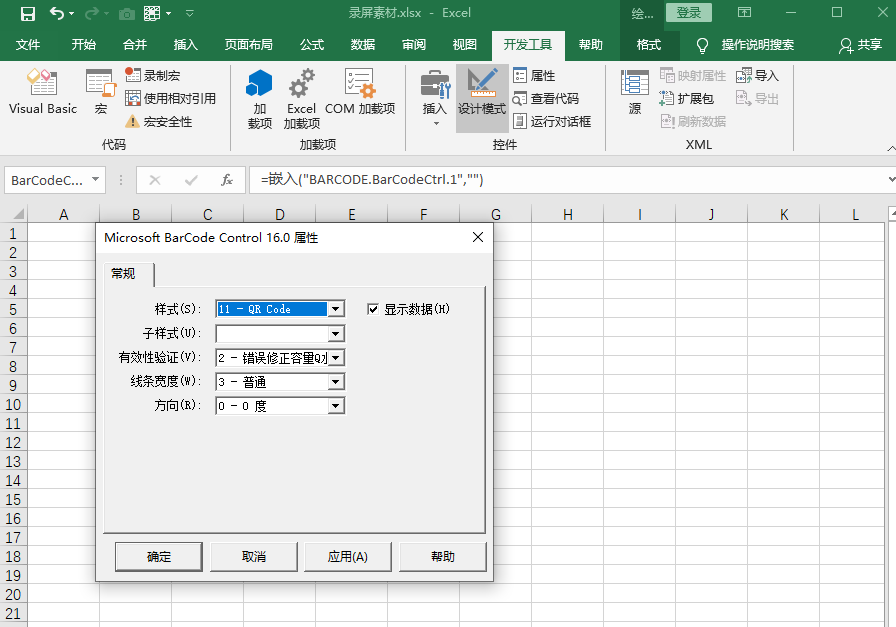Switch to the 视图 View tab
Viewport: 896px width, 627px height.
click(x=465, y=45)
